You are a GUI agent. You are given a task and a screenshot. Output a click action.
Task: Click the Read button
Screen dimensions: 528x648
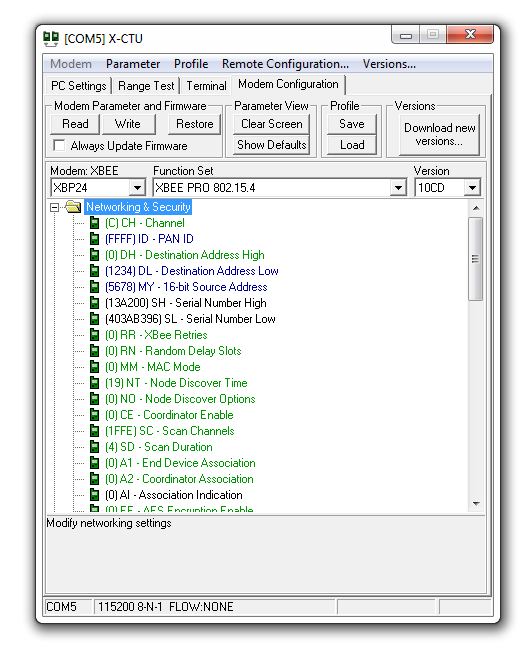(75, 124)
